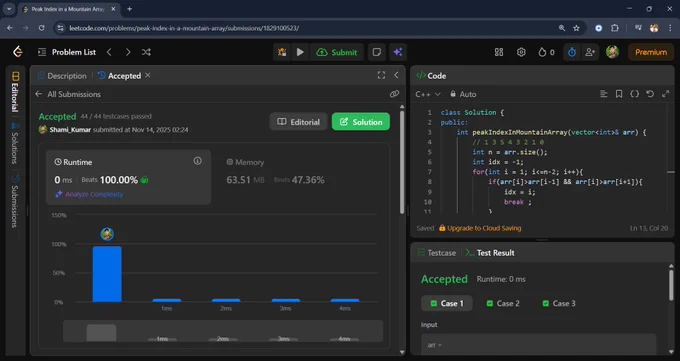Switch to the Description tab
The width and height of the screenshot is (680, 361).
click(x=62, y=75)
